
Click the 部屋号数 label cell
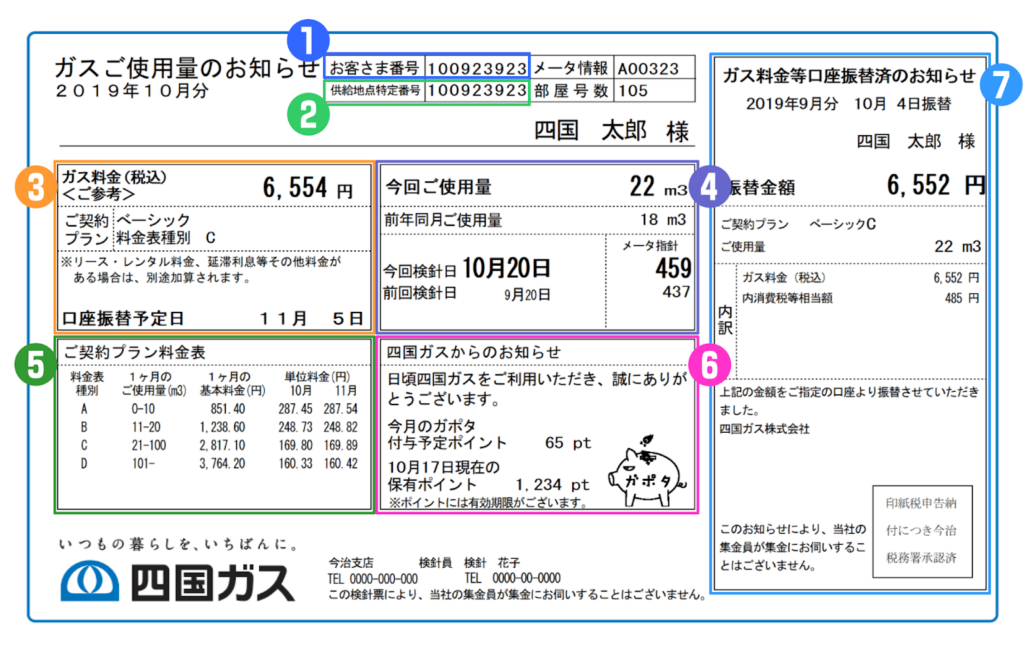pyautogui.click(x=571, y=91)
